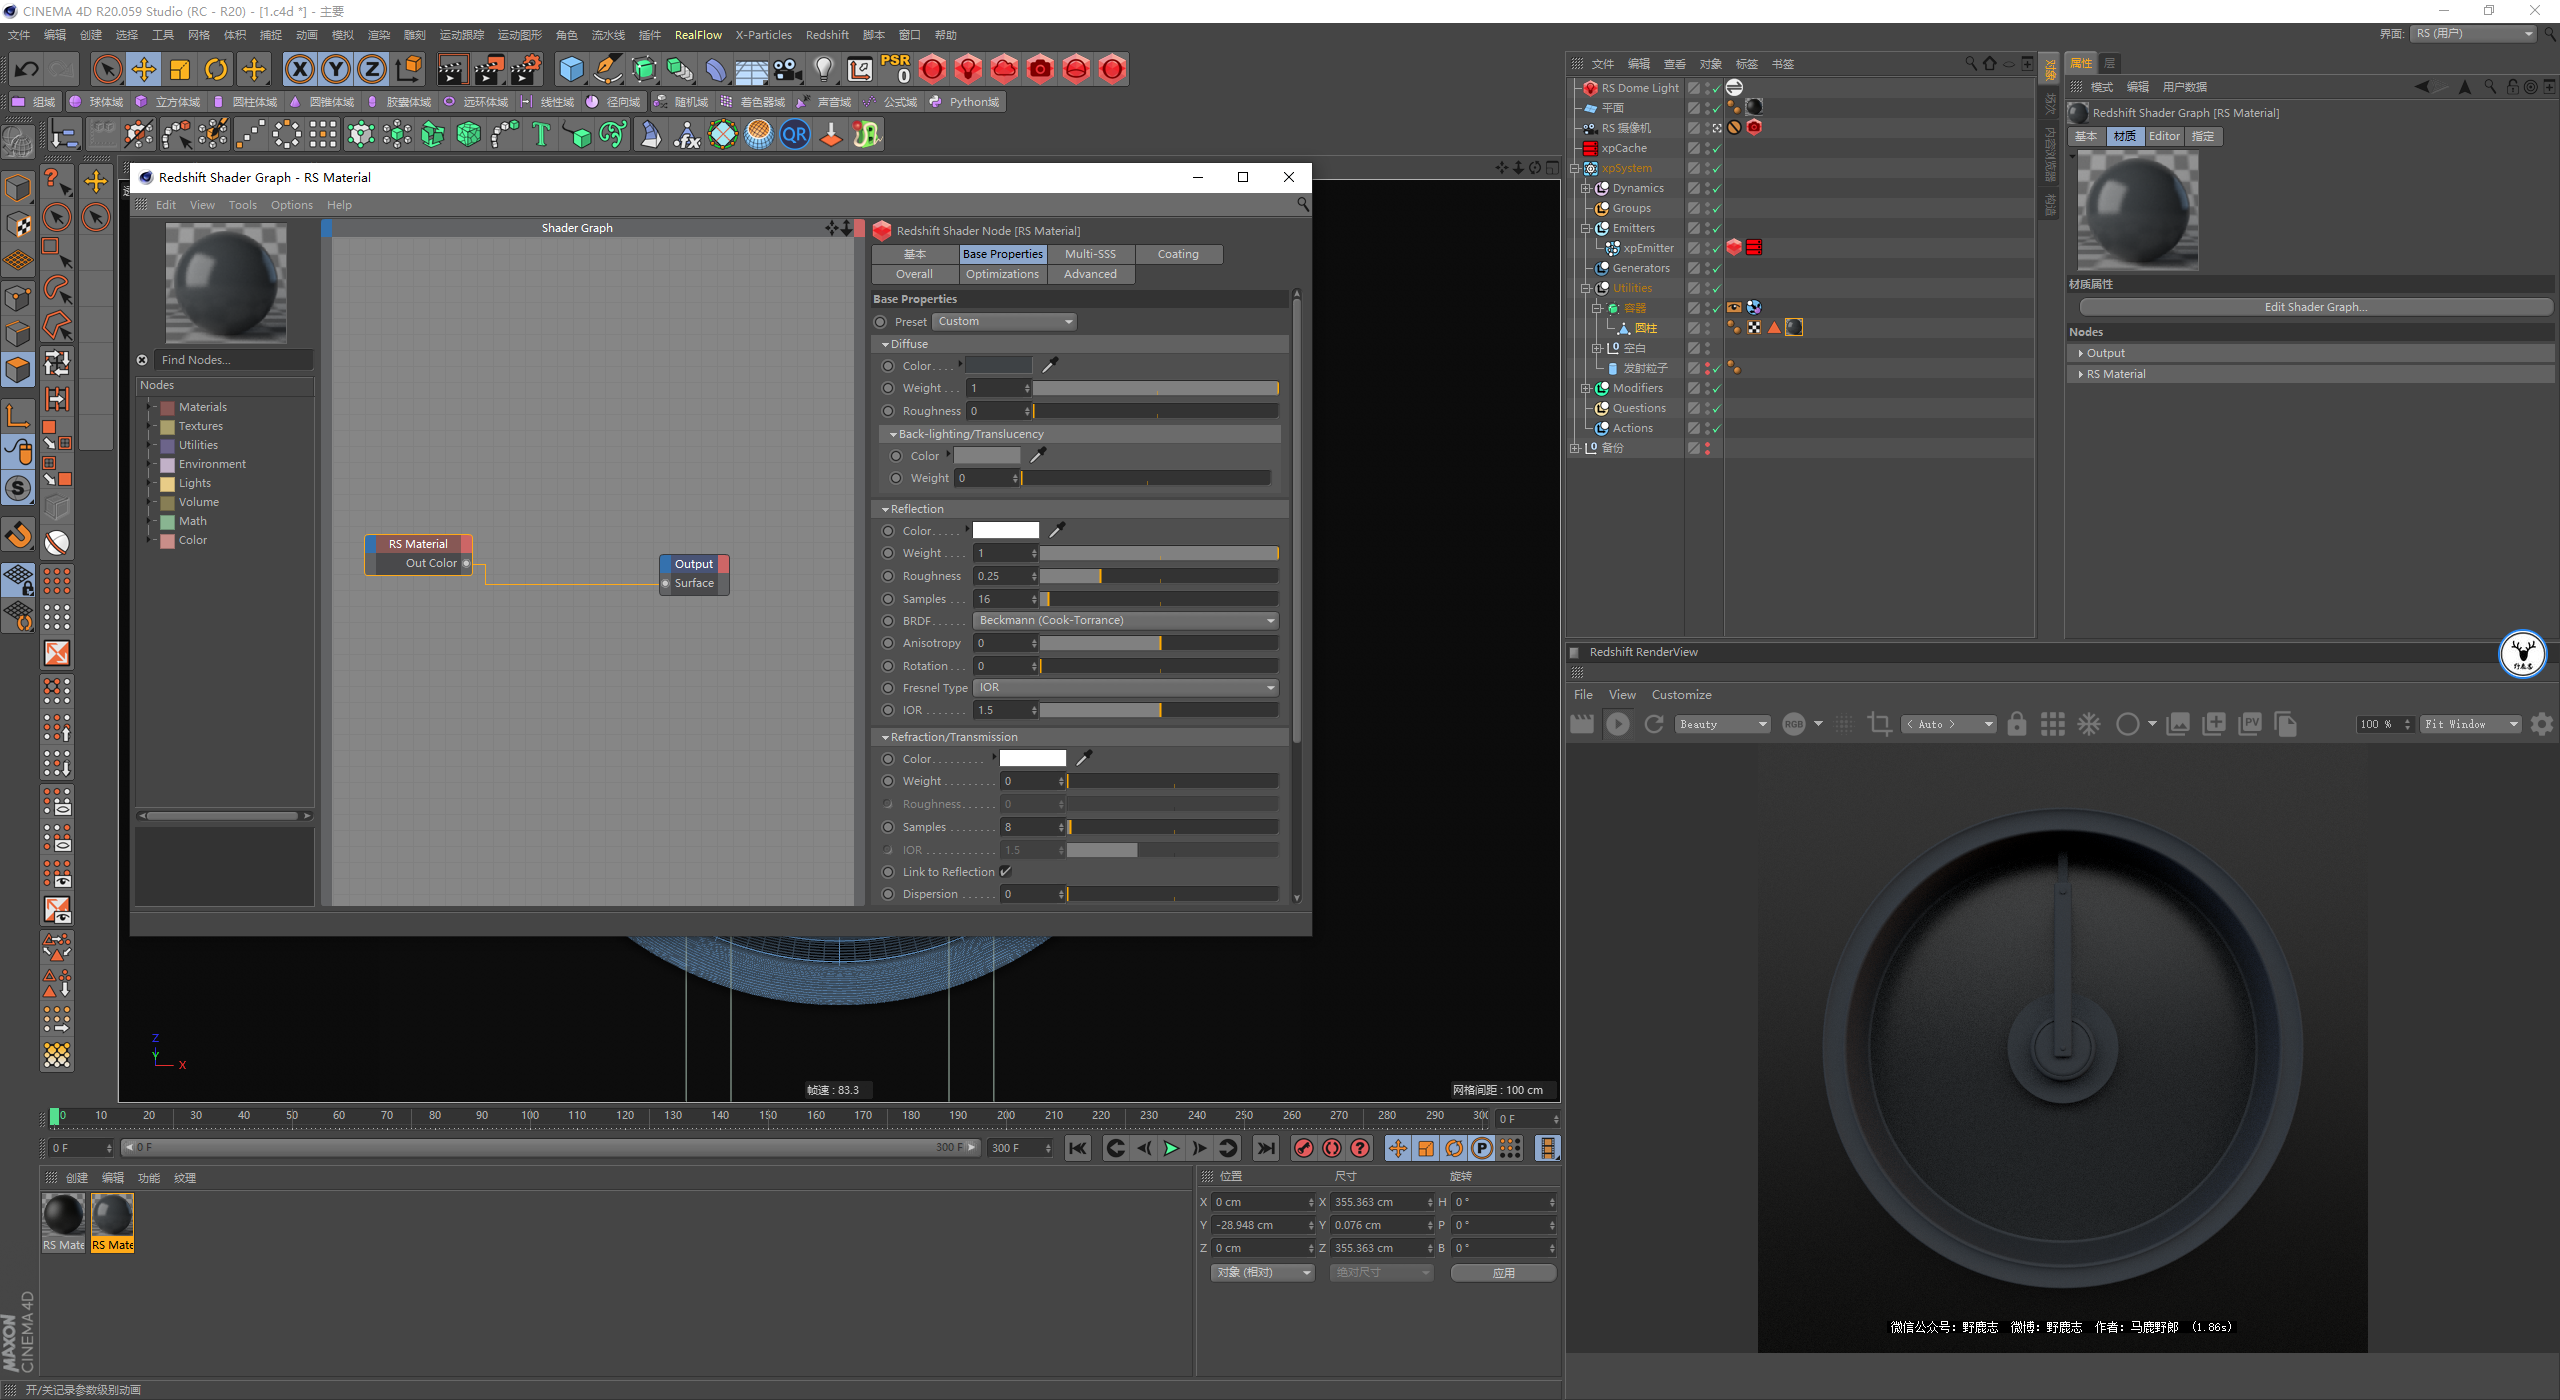This screenshot has height=1400, width=2560.
Task: Refresh the Redshift RenderView
Action: point(1654,724)
